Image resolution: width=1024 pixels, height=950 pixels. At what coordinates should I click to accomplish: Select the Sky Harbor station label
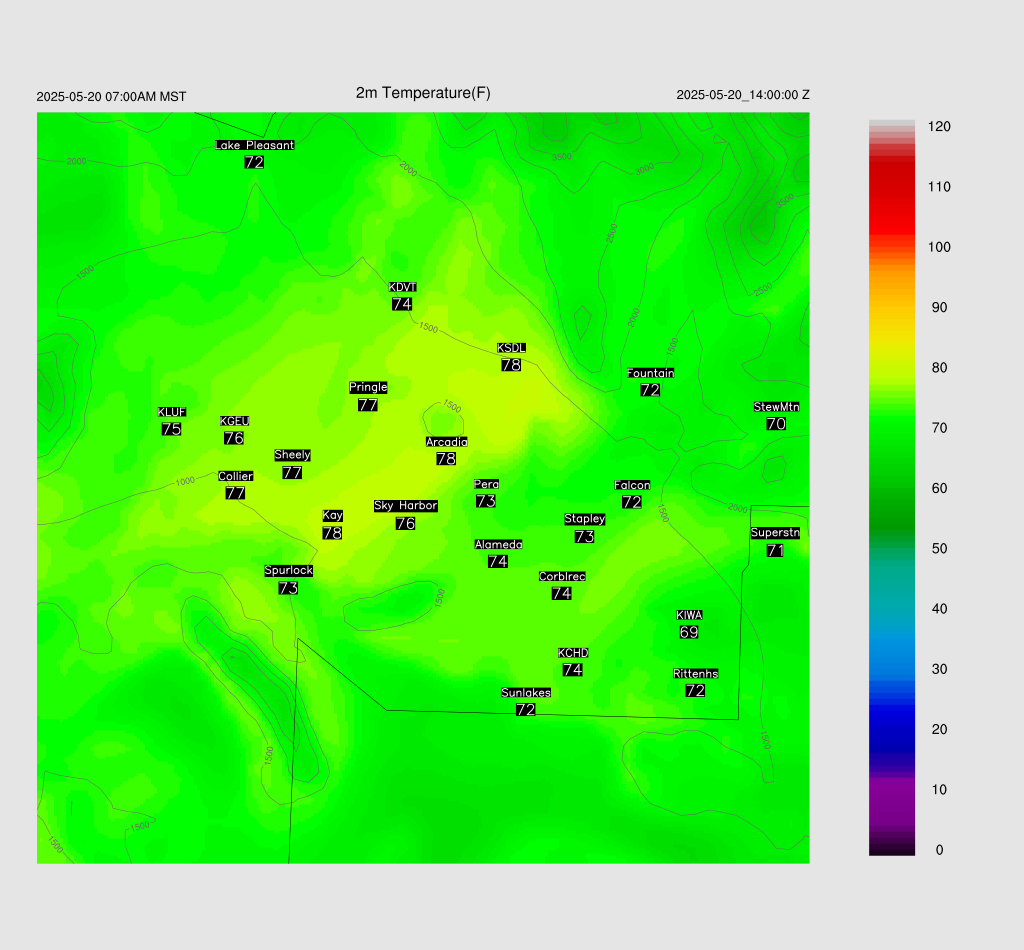coord(406,506)
